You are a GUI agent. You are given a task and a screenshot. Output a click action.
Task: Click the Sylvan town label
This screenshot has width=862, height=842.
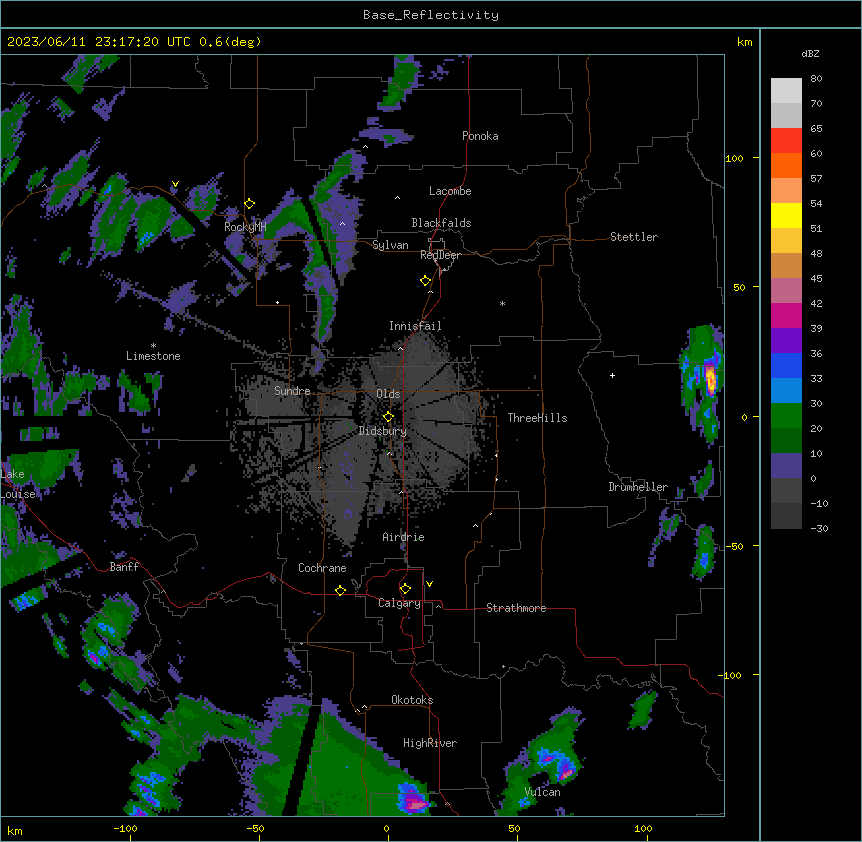click(390, 245)
